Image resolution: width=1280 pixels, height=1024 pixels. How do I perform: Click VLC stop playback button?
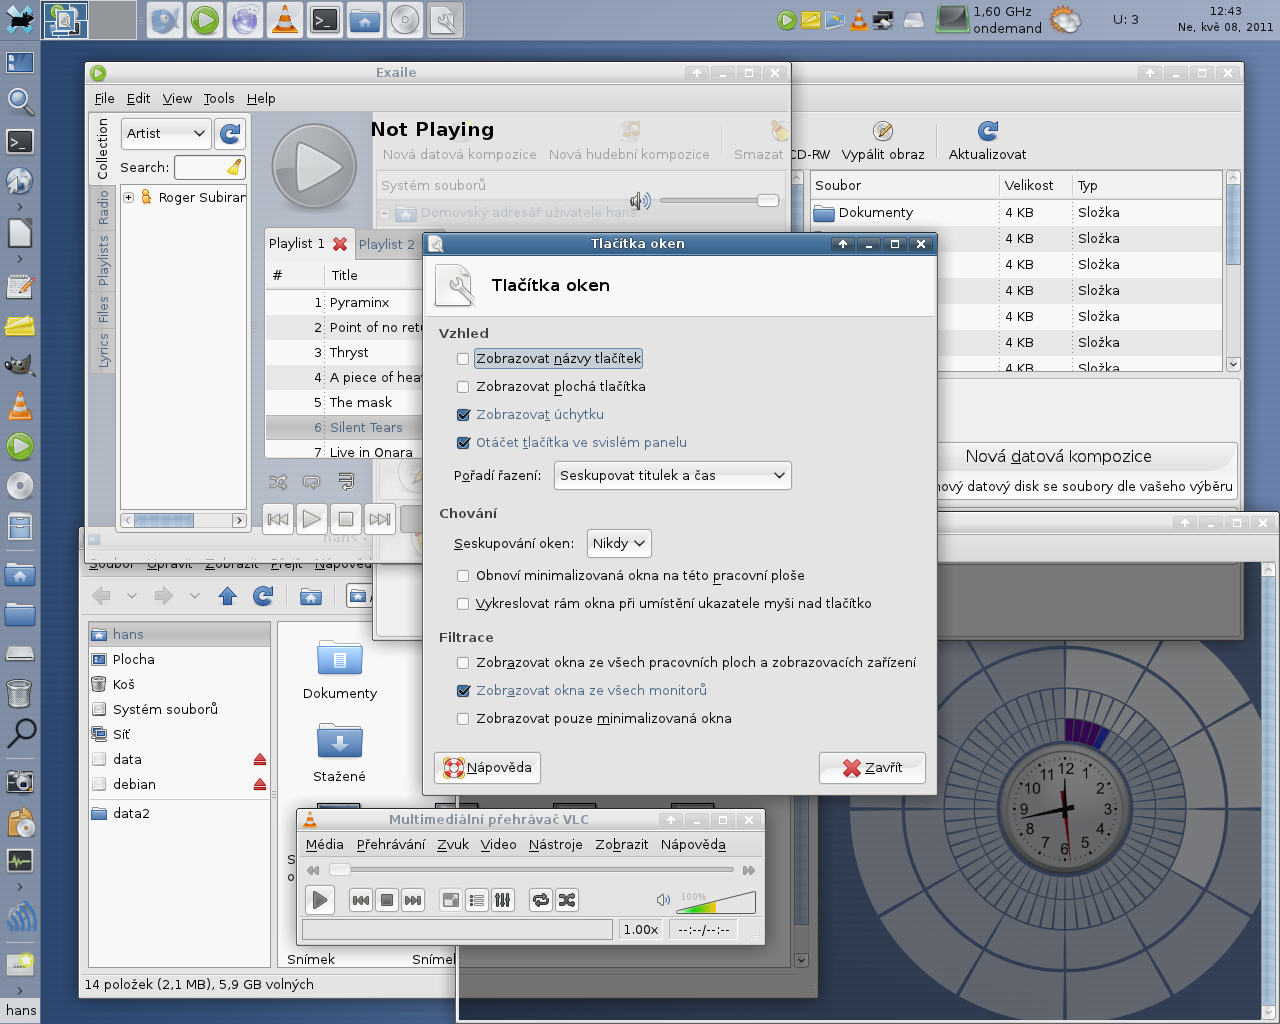pos(387,900)
